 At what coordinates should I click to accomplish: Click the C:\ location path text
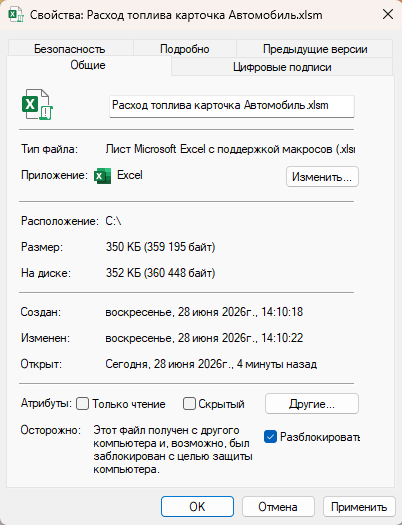coord(113,221)
